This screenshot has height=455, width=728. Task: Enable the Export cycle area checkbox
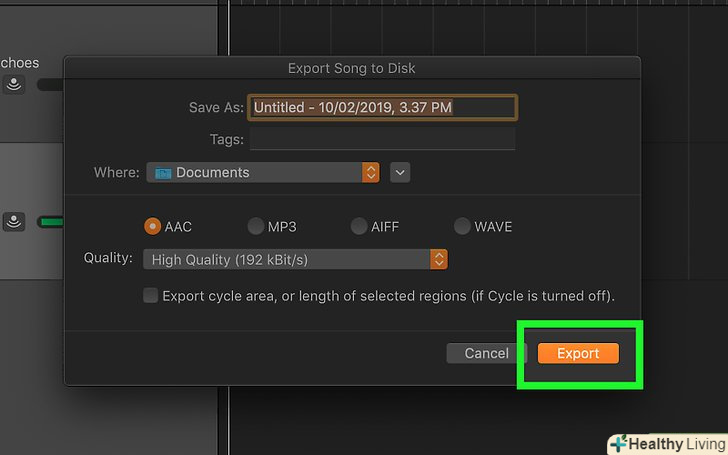151,296
